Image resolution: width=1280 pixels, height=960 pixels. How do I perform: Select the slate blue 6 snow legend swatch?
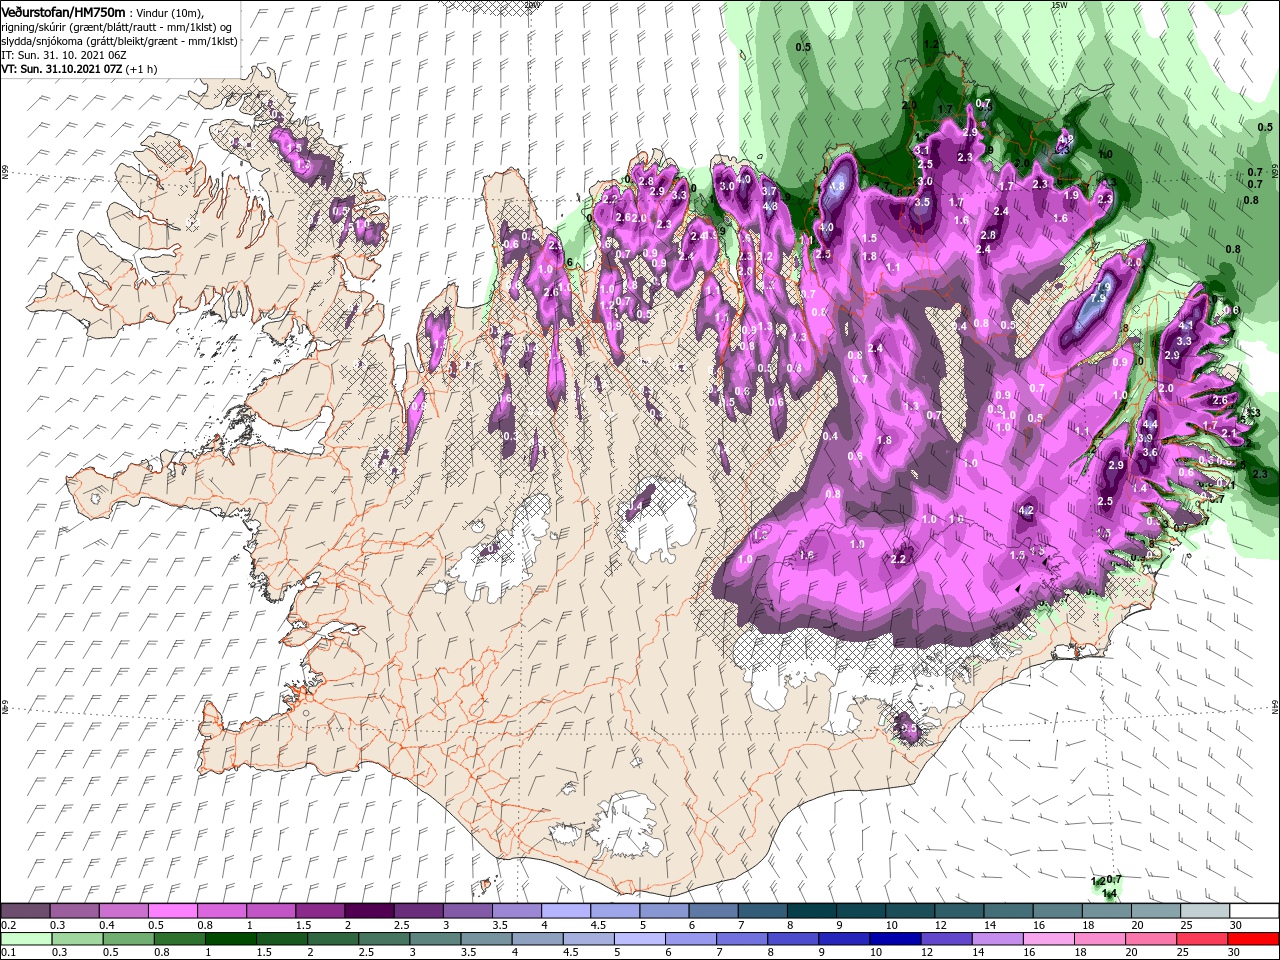(x=714, y=910)
